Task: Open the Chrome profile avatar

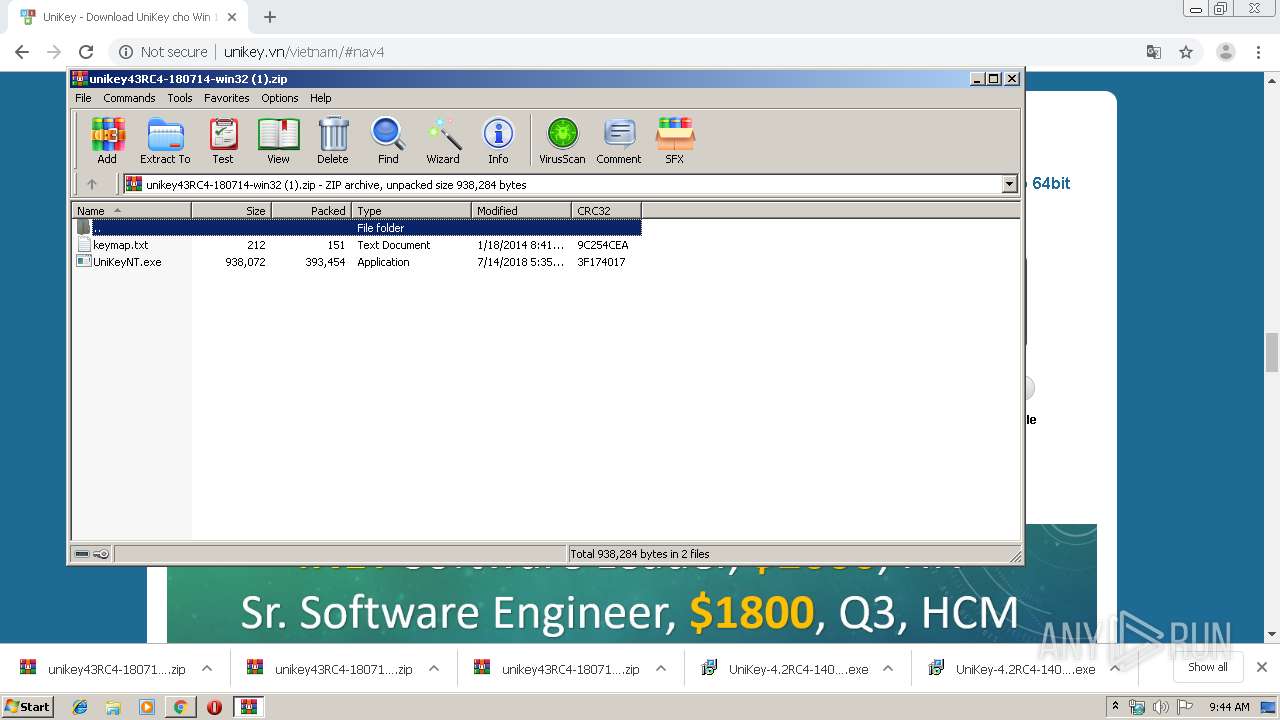Action: pos(1226,52)
